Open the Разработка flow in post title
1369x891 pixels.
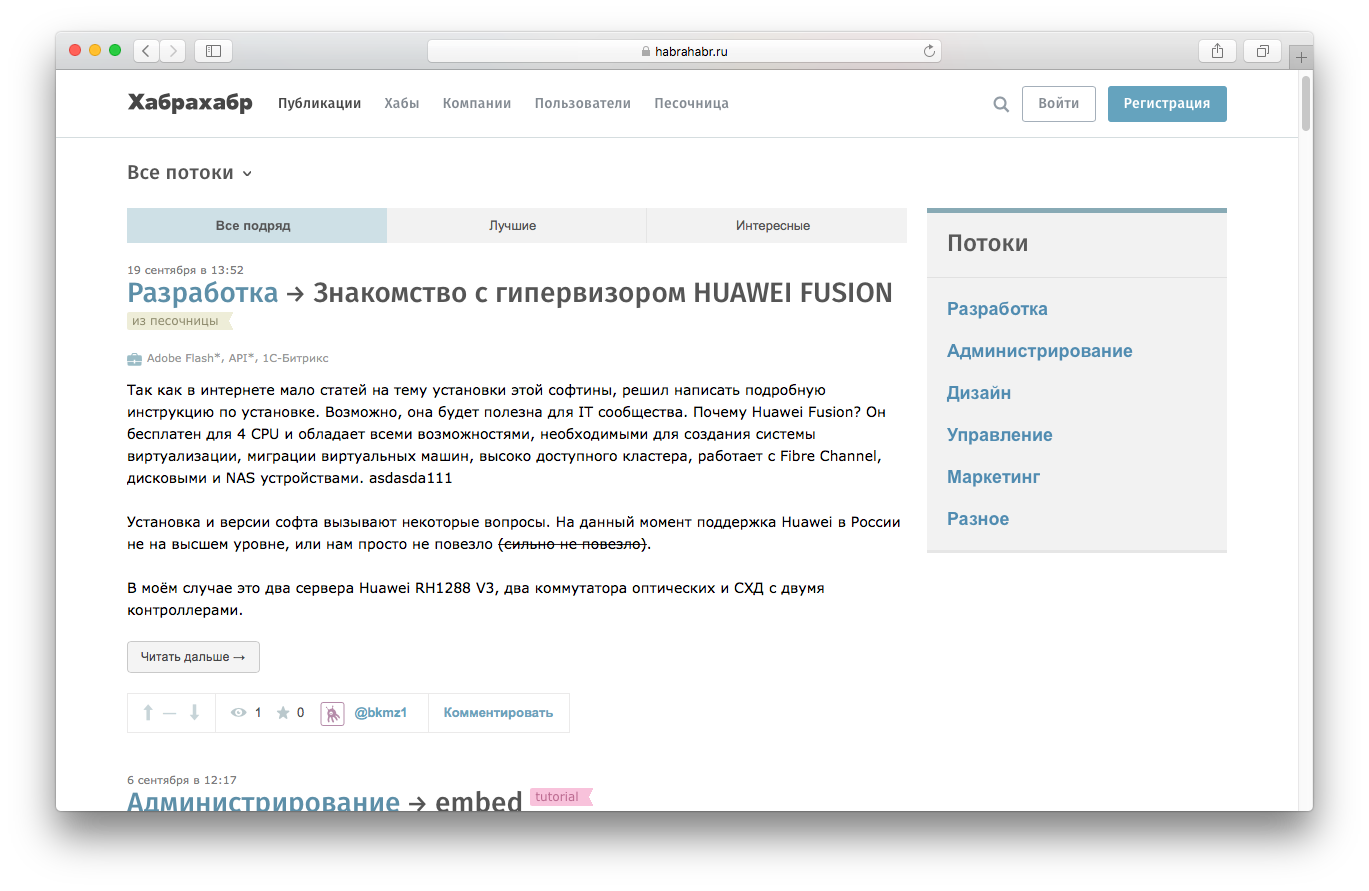pos(203,293)
